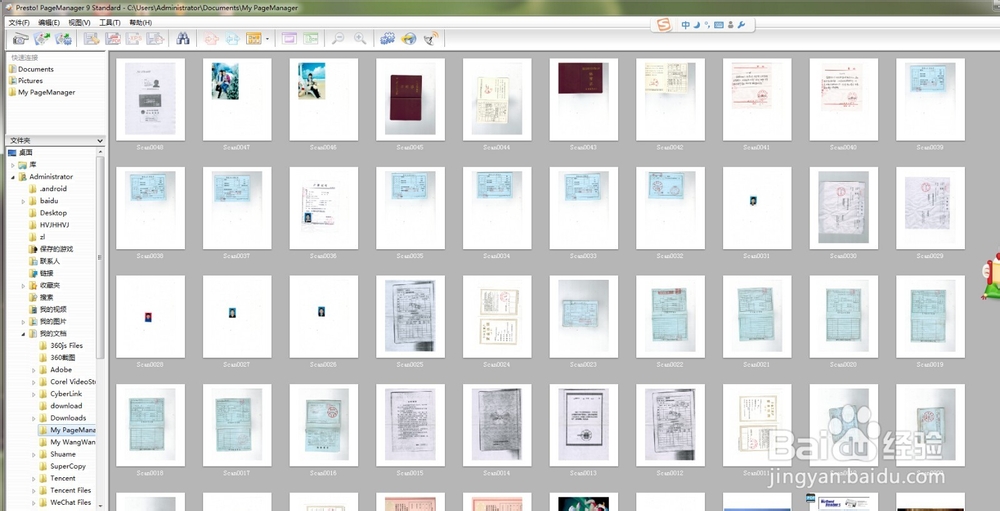Click the blue gears settings icon
1000x511 pixels.
pyautogui.click(x=388, y=39)
